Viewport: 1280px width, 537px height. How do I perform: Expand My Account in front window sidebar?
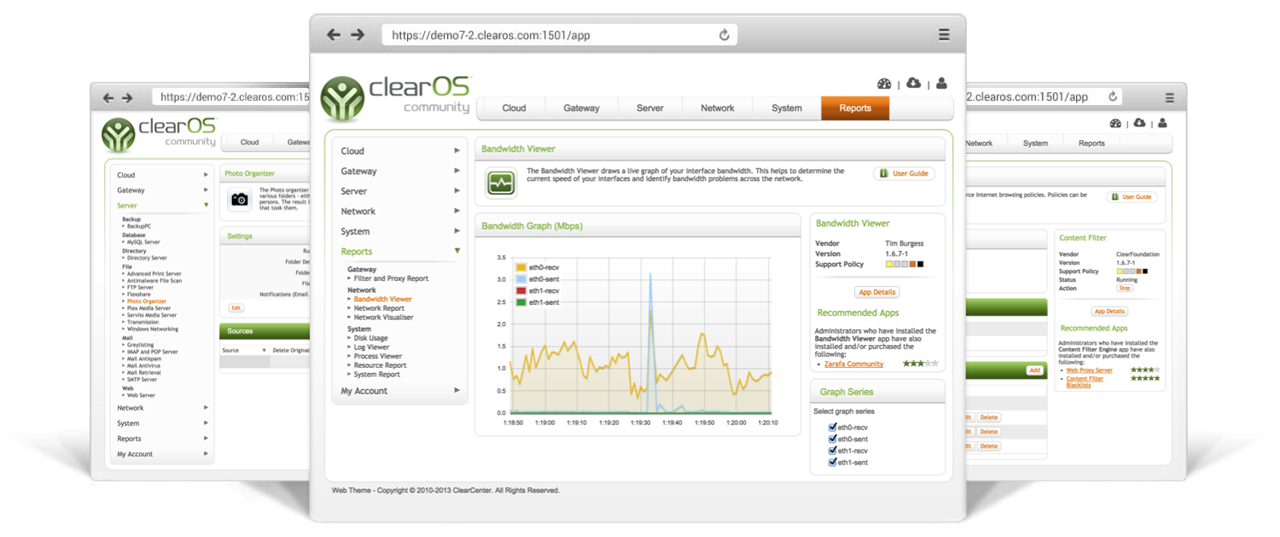[x=400, y=391]
